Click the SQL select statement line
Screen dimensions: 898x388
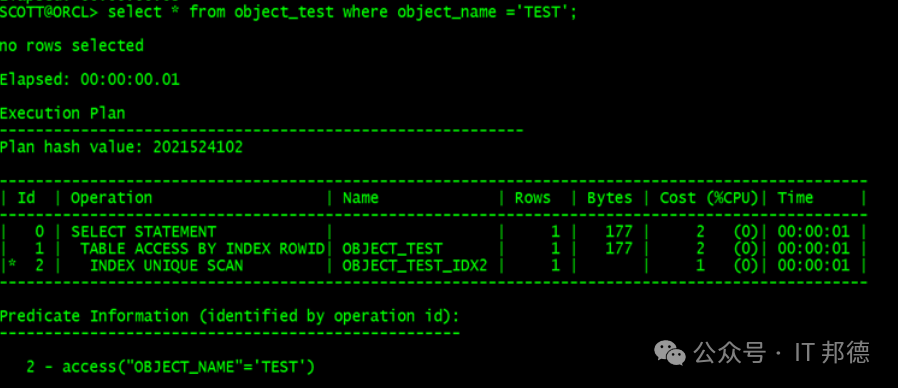click(x=288, y=12)
